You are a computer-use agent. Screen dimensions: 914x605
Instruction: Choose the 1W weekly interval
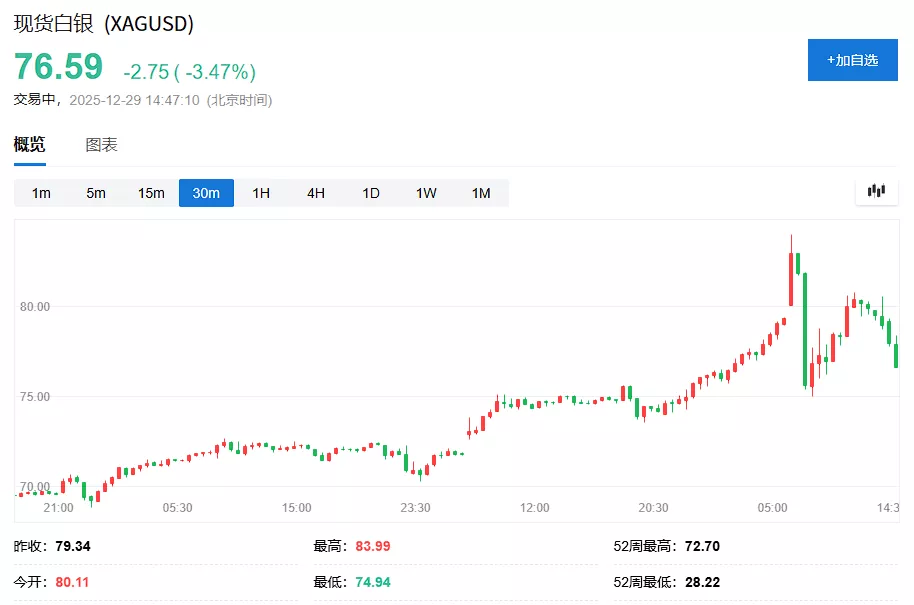pyautogui.click(x=426, y=193)
